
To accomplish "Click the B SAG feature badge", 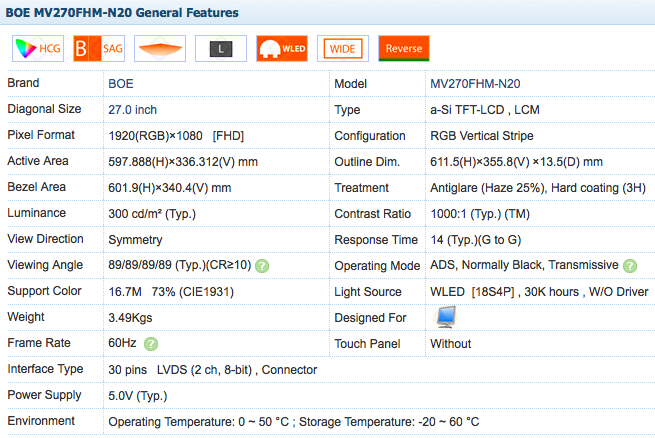I will (x=99, y=48).
